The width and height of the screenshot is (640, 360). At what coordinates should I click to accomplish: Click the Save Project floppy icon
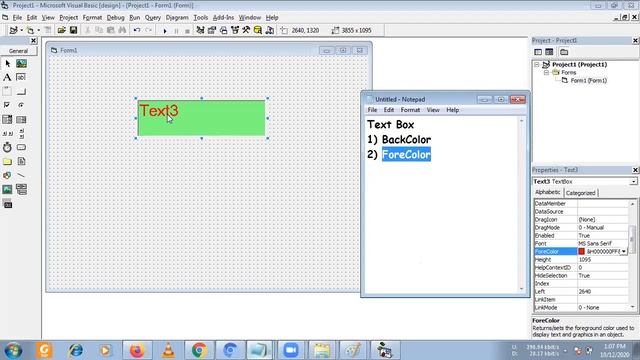[x=73, y=30]
